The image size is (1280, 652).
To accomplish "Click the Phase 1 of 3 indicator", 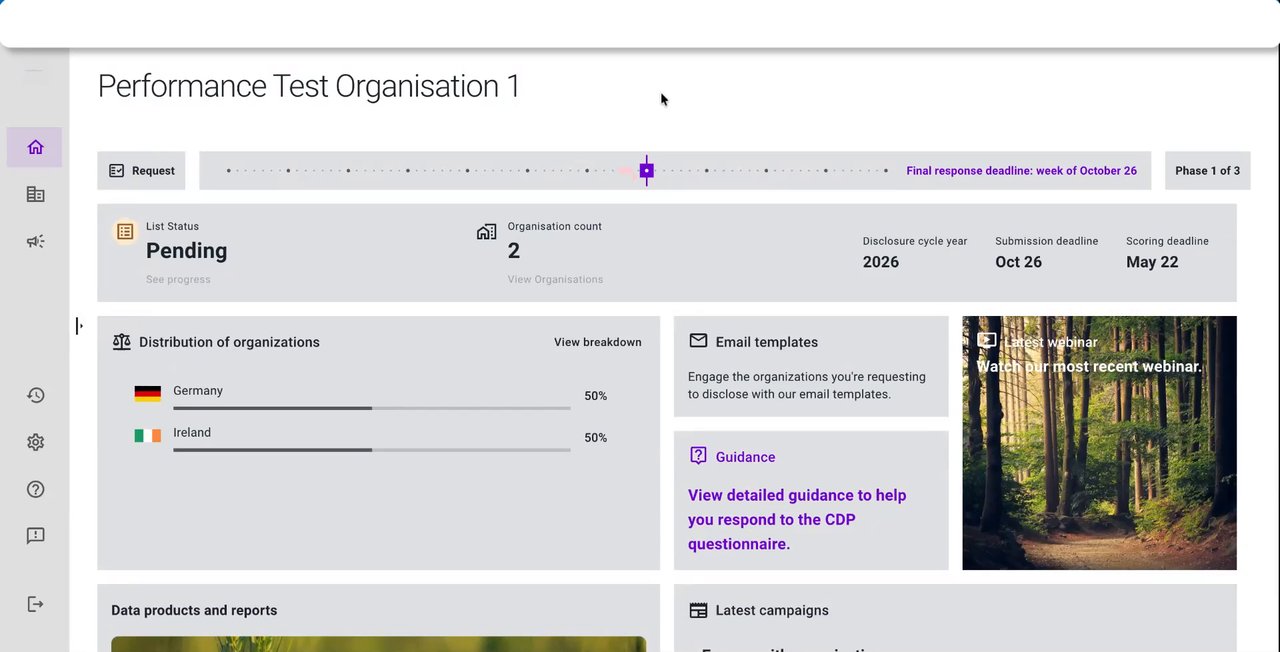I will [x=1207, y=171].
